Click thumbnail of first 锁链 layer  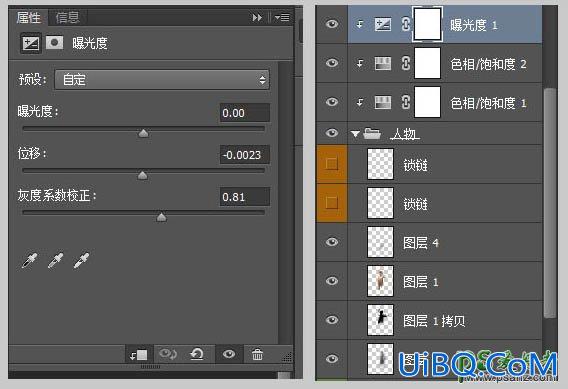click(x=380, y=164)
